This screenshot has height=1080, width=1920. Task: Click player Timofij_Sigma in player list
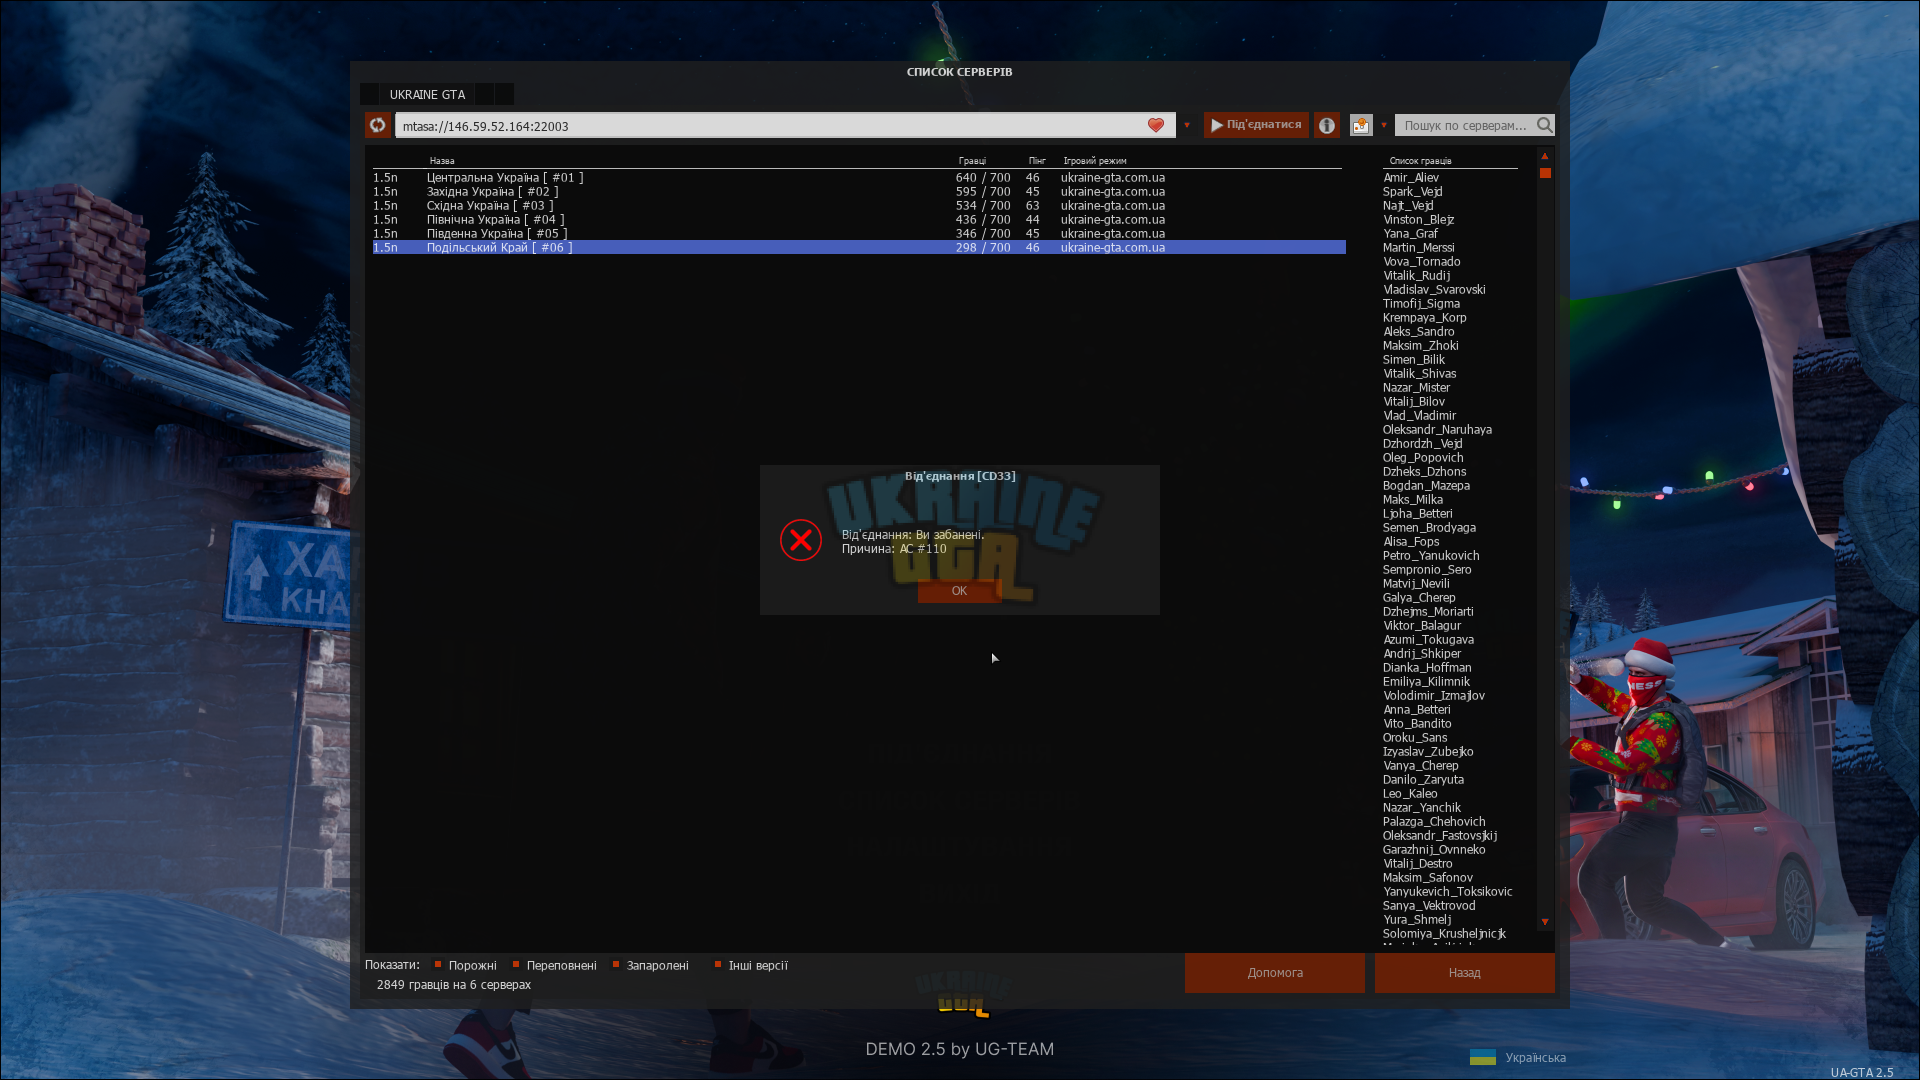pos(1421,304)
